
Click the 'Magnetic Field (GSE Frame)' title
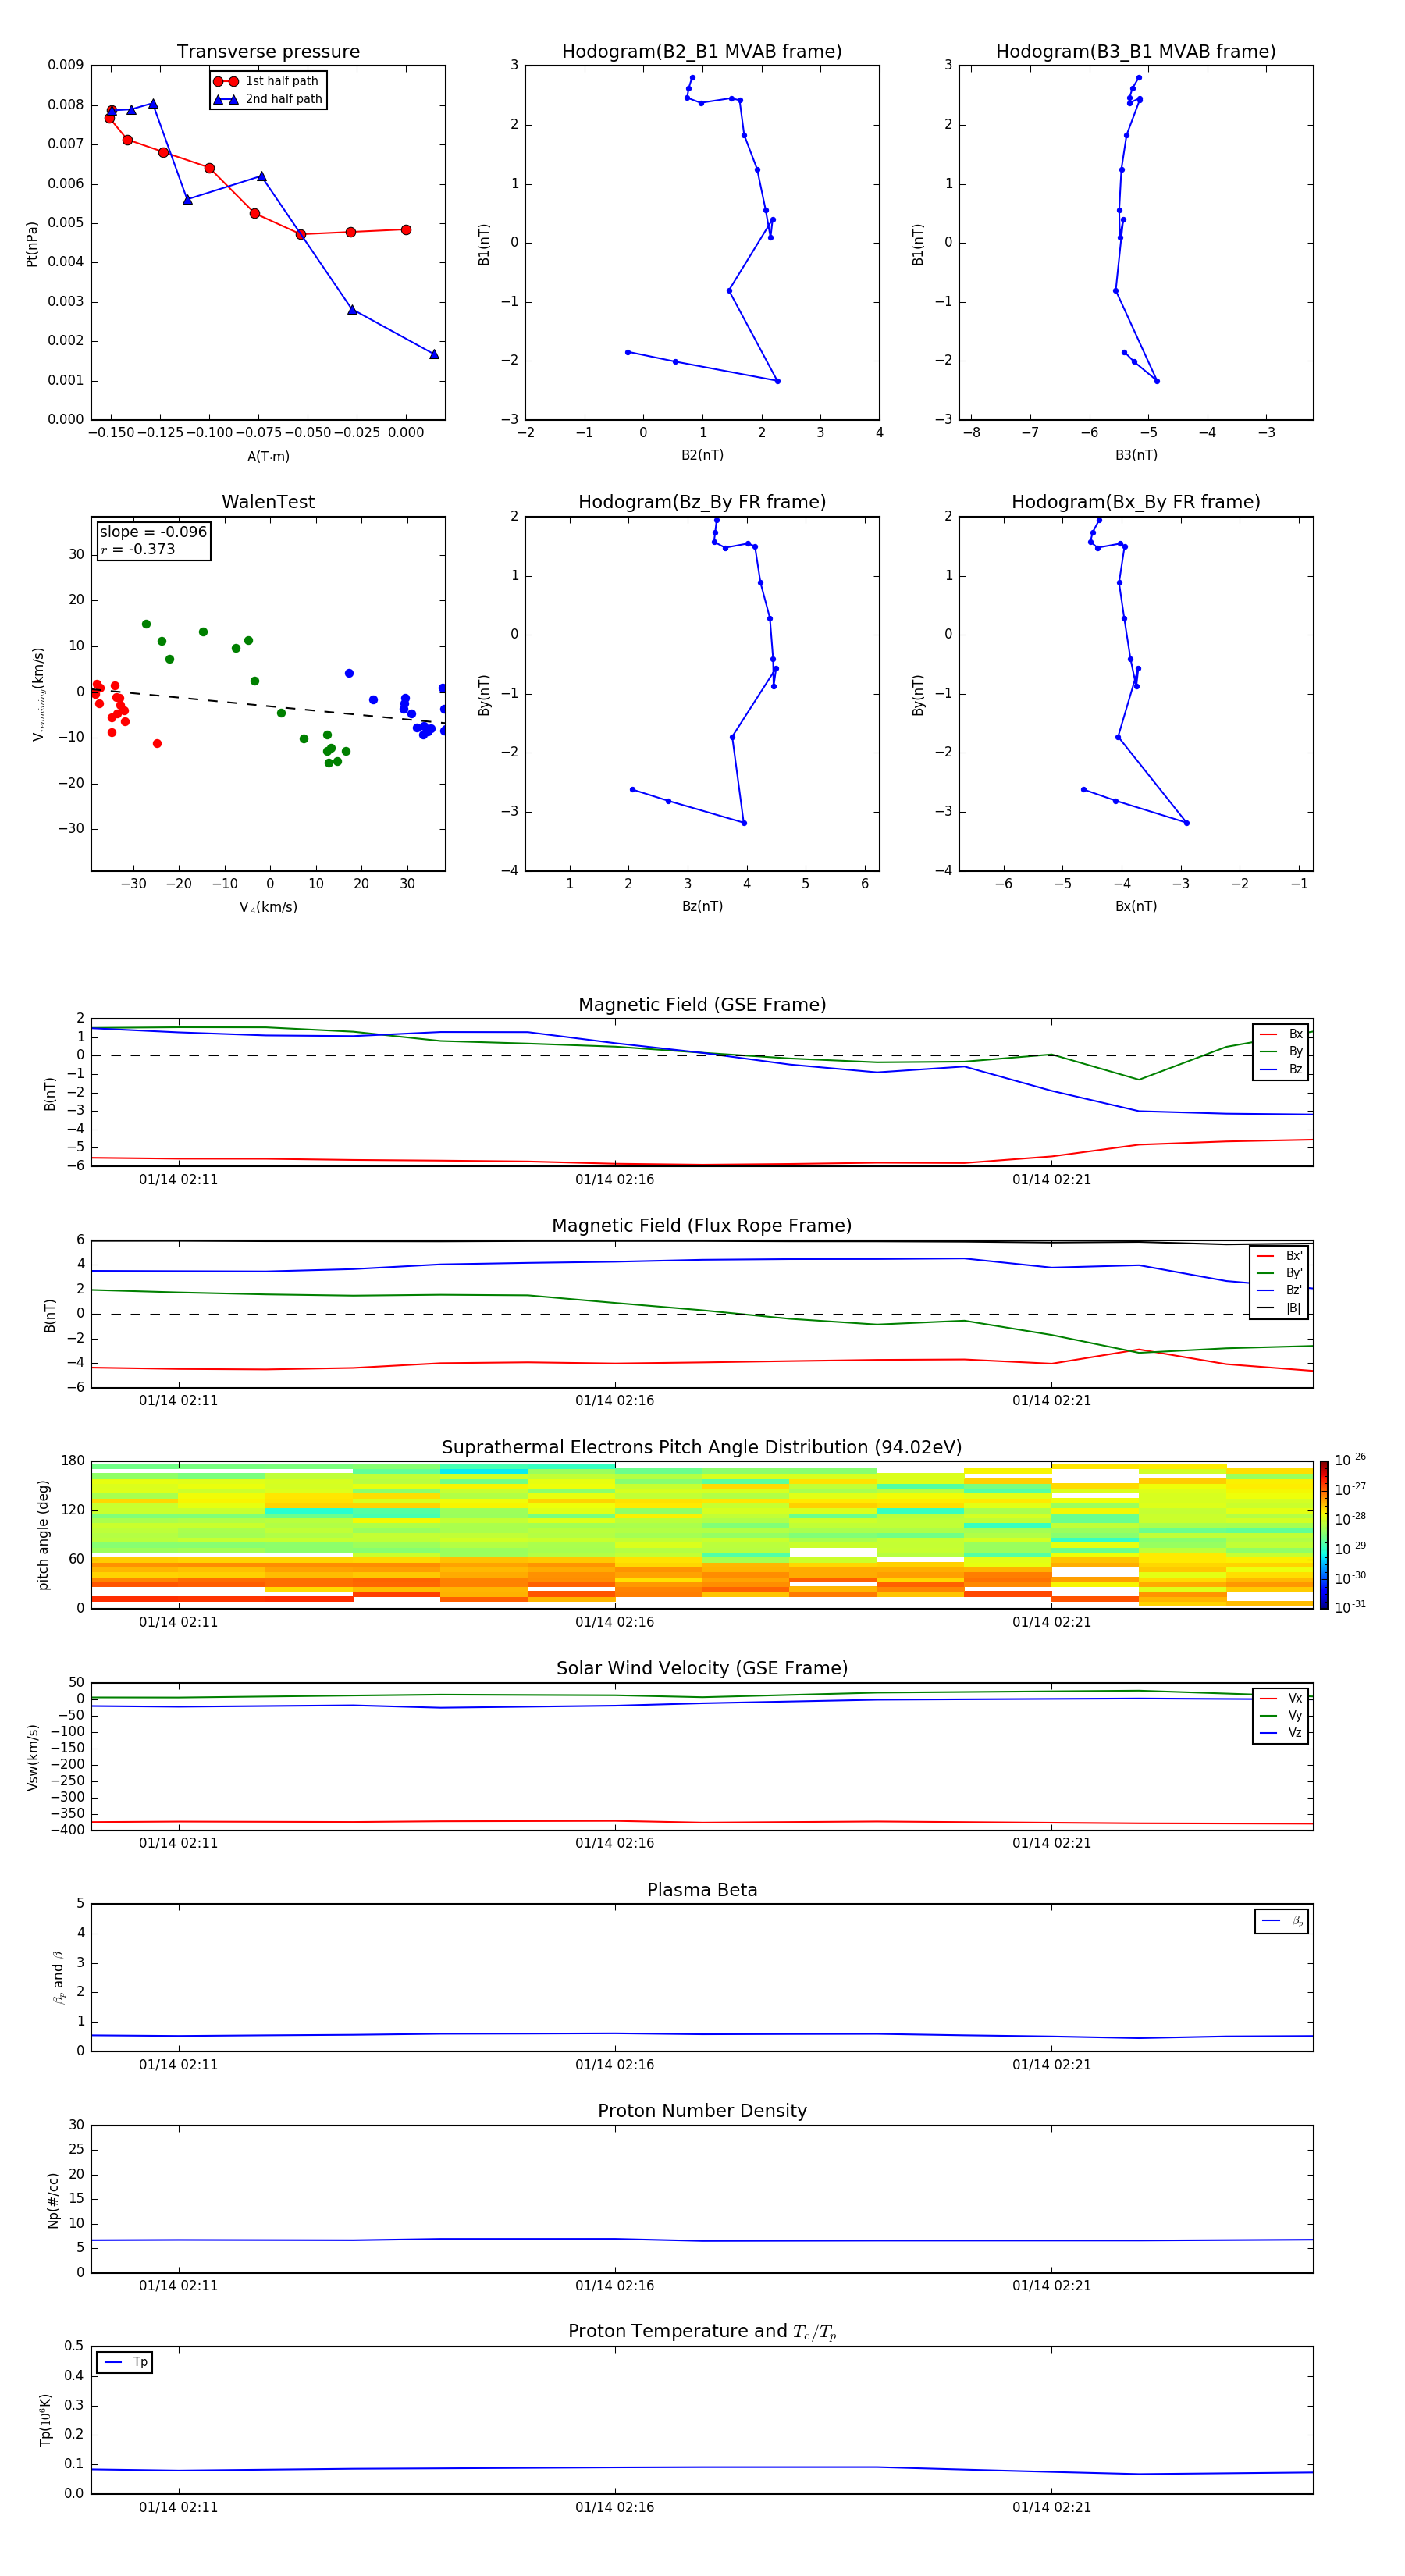point(702,1005)
